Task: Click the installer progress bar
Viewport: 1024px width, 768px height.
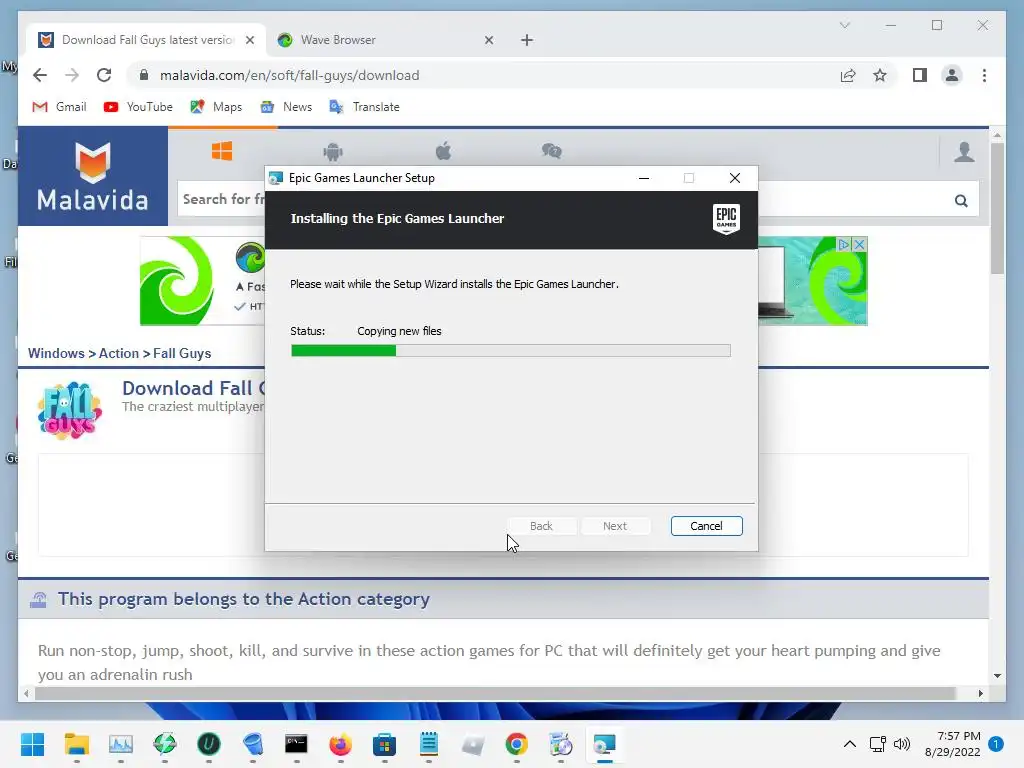Action: pos(511,351)
